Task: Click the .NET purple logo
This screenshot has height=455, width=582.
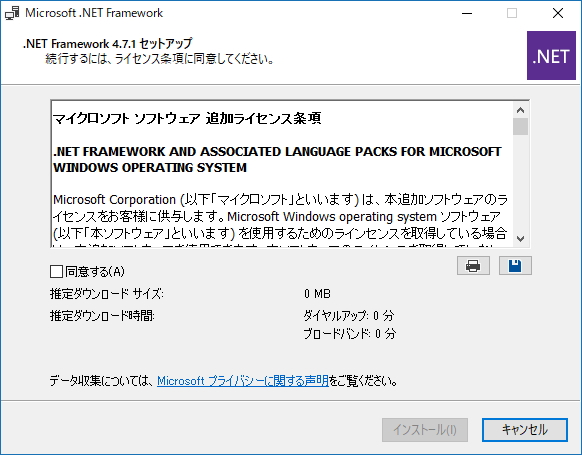Action: click(x=551, y=56)
